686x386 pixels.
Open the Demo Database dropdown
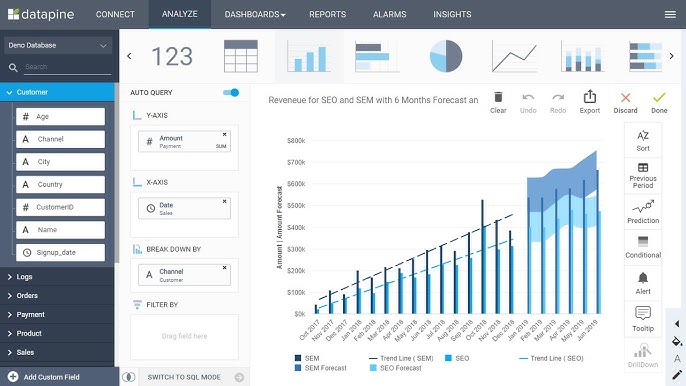[57, 45]
